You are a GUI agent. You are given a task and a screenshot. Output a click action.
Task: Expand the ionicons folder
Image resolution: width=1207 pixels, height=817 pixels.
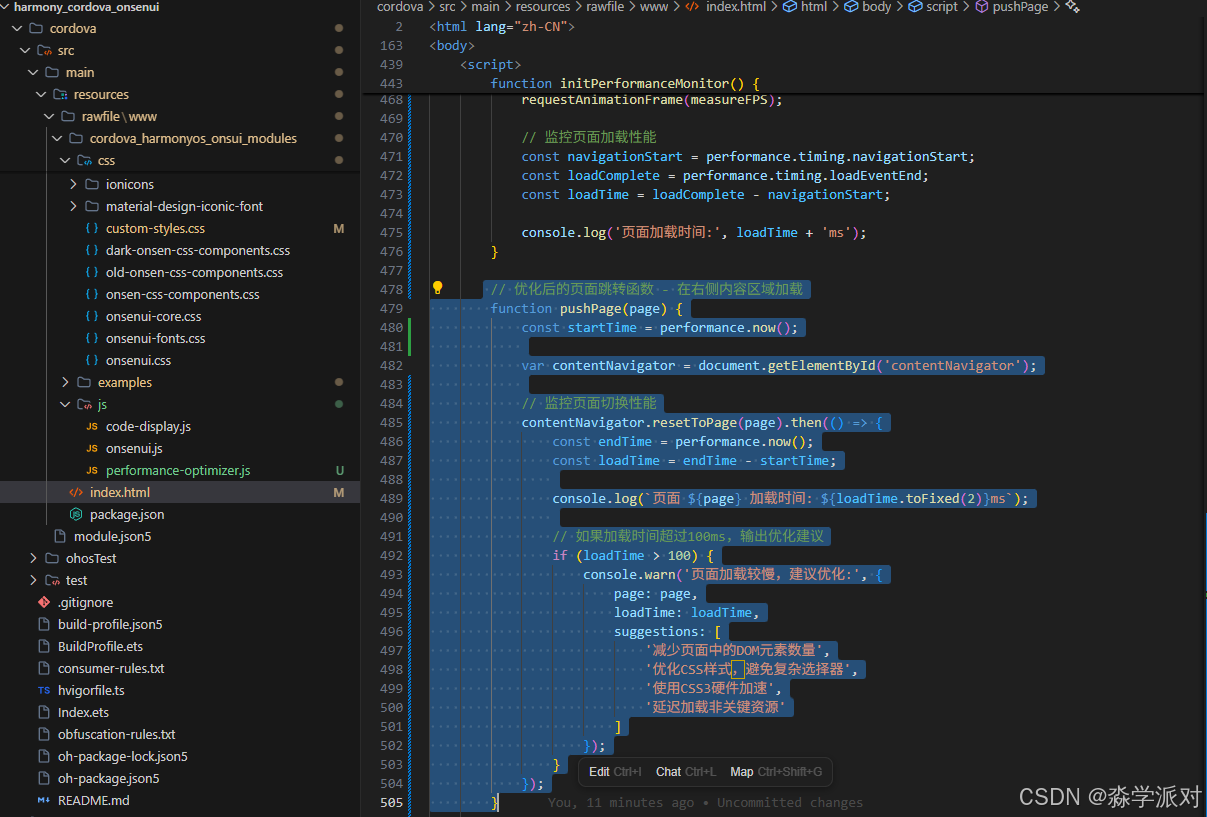[x=73, y=185]
